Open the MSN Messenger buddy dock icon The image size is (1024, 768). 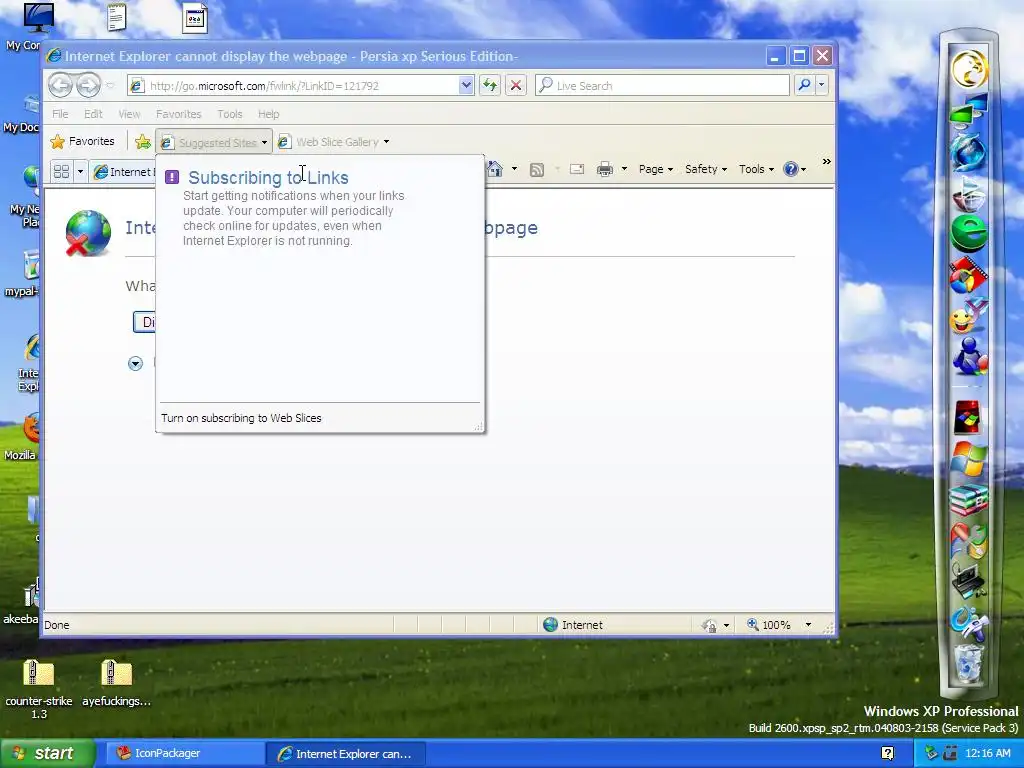[x=969, y=357]
